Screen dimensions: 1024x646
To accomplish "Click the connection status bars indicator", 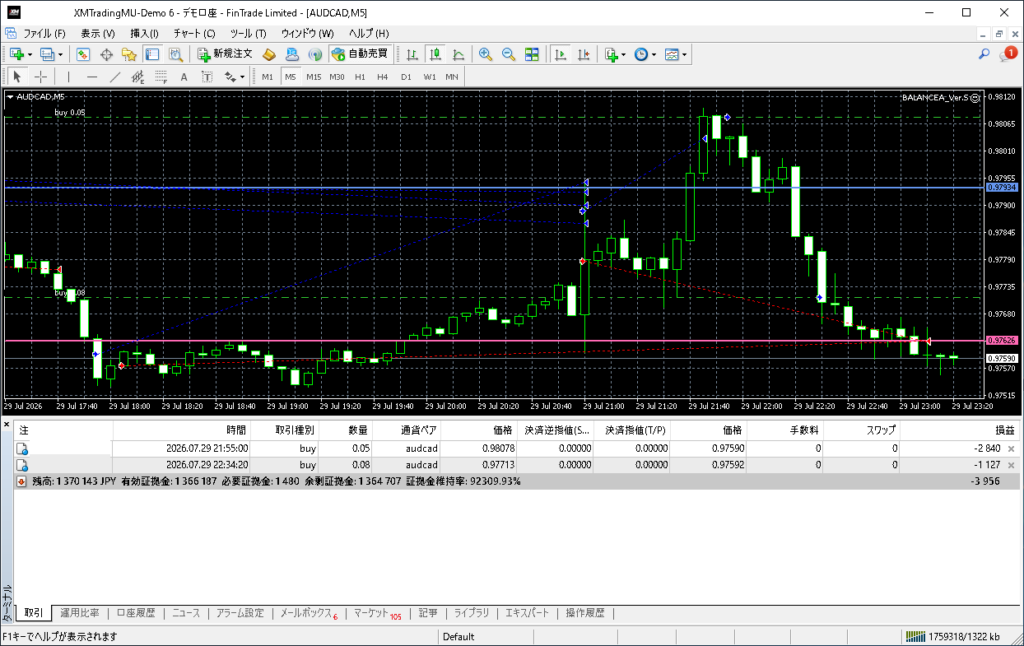I will coord(915,636).
